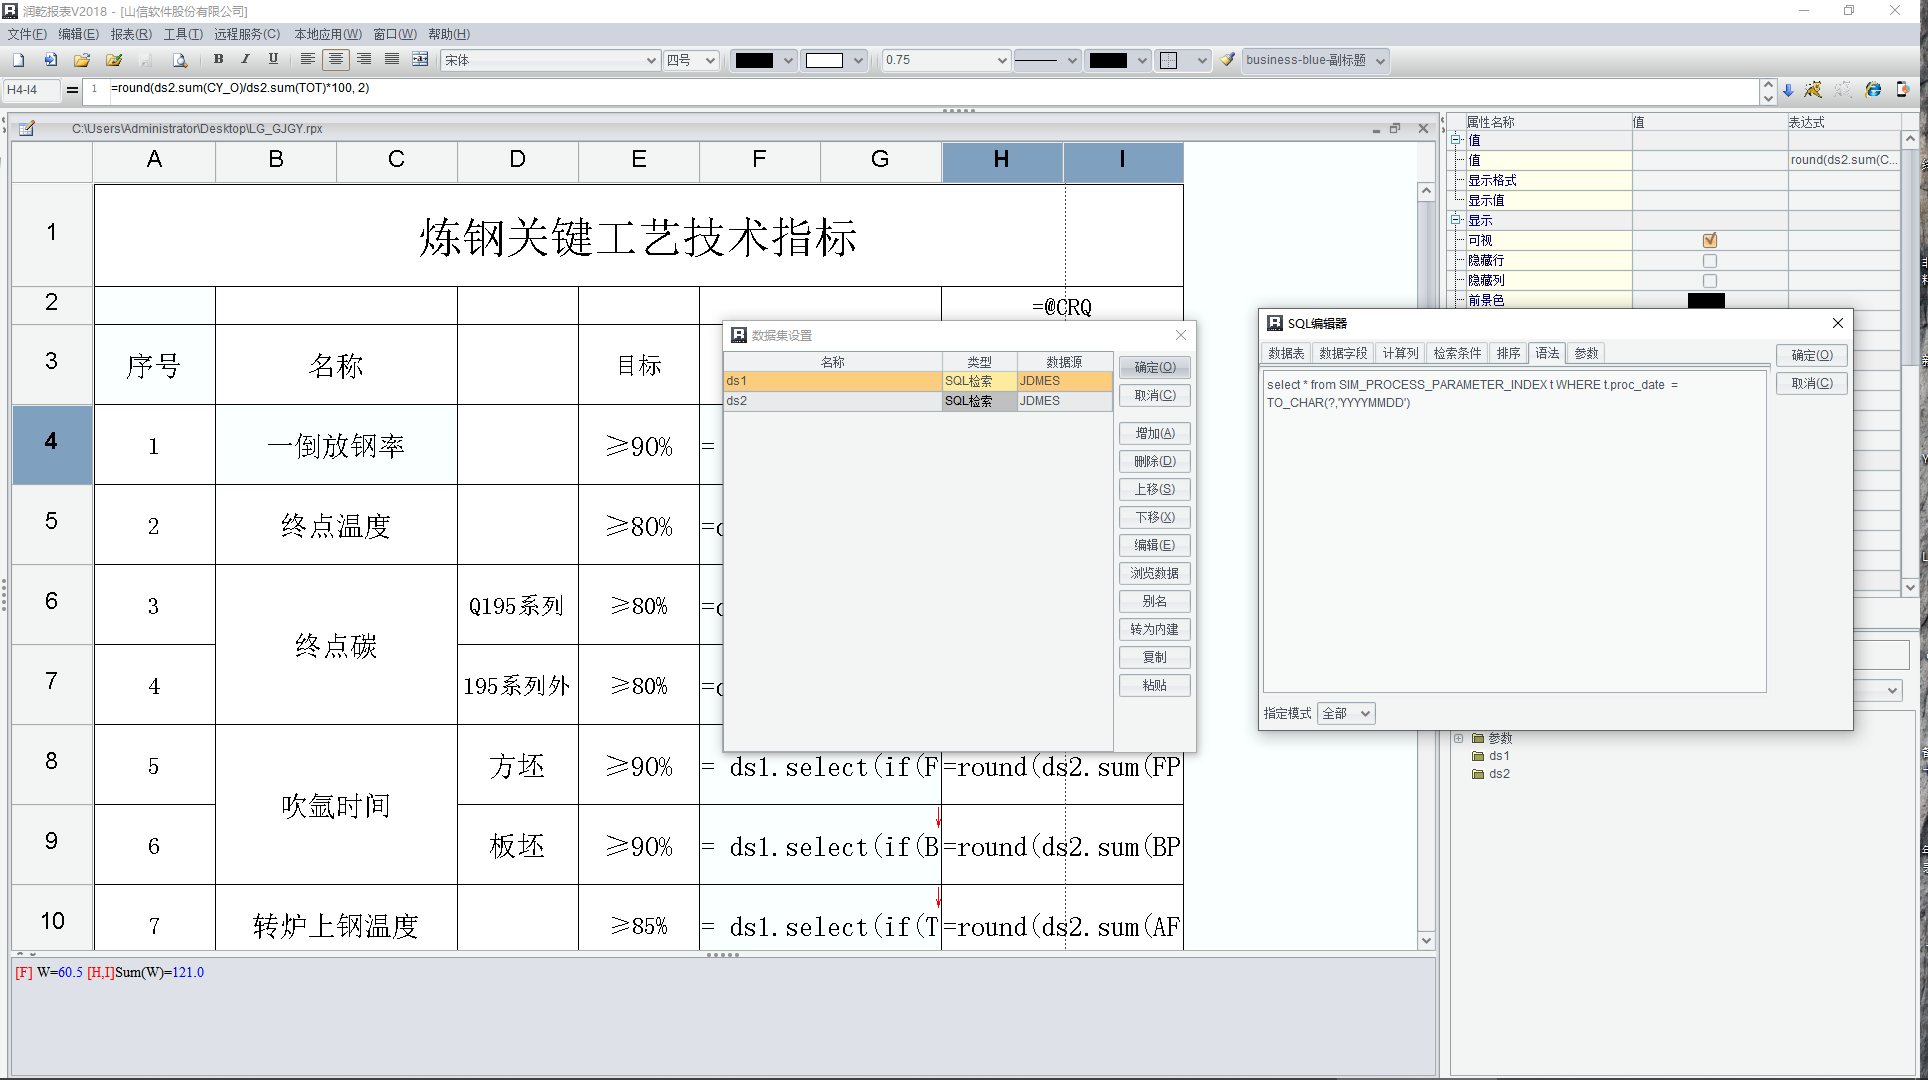Screen dimensions: 1928x1080
Task: Uncheck the 可视 visibility checkbox
Action: tap(1710, 240)
